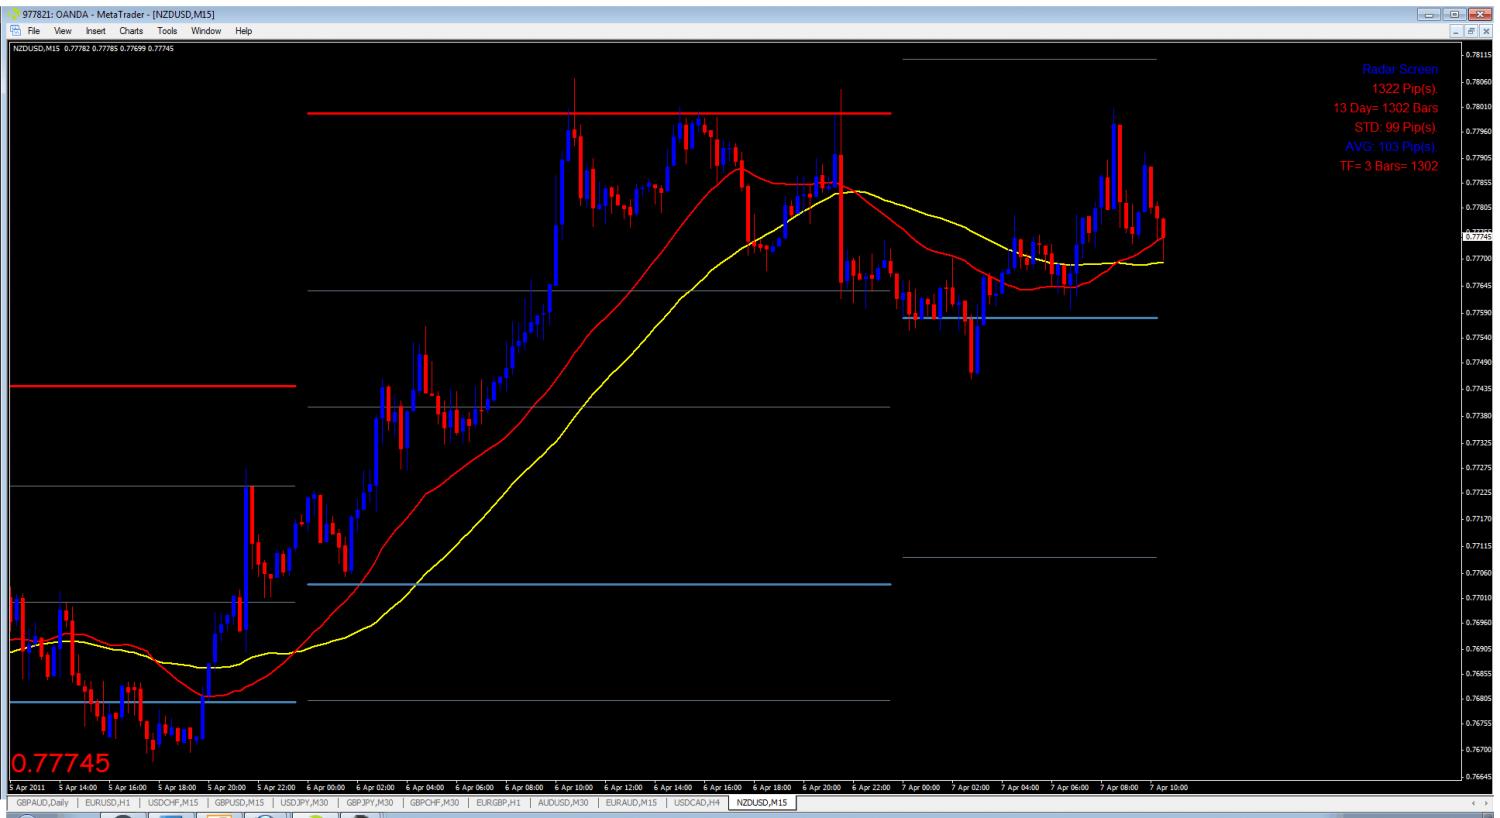This screenshot has height=818, width=1500.
Task: Click the current price label on the scale
Action: click(x=1477, y=236)
